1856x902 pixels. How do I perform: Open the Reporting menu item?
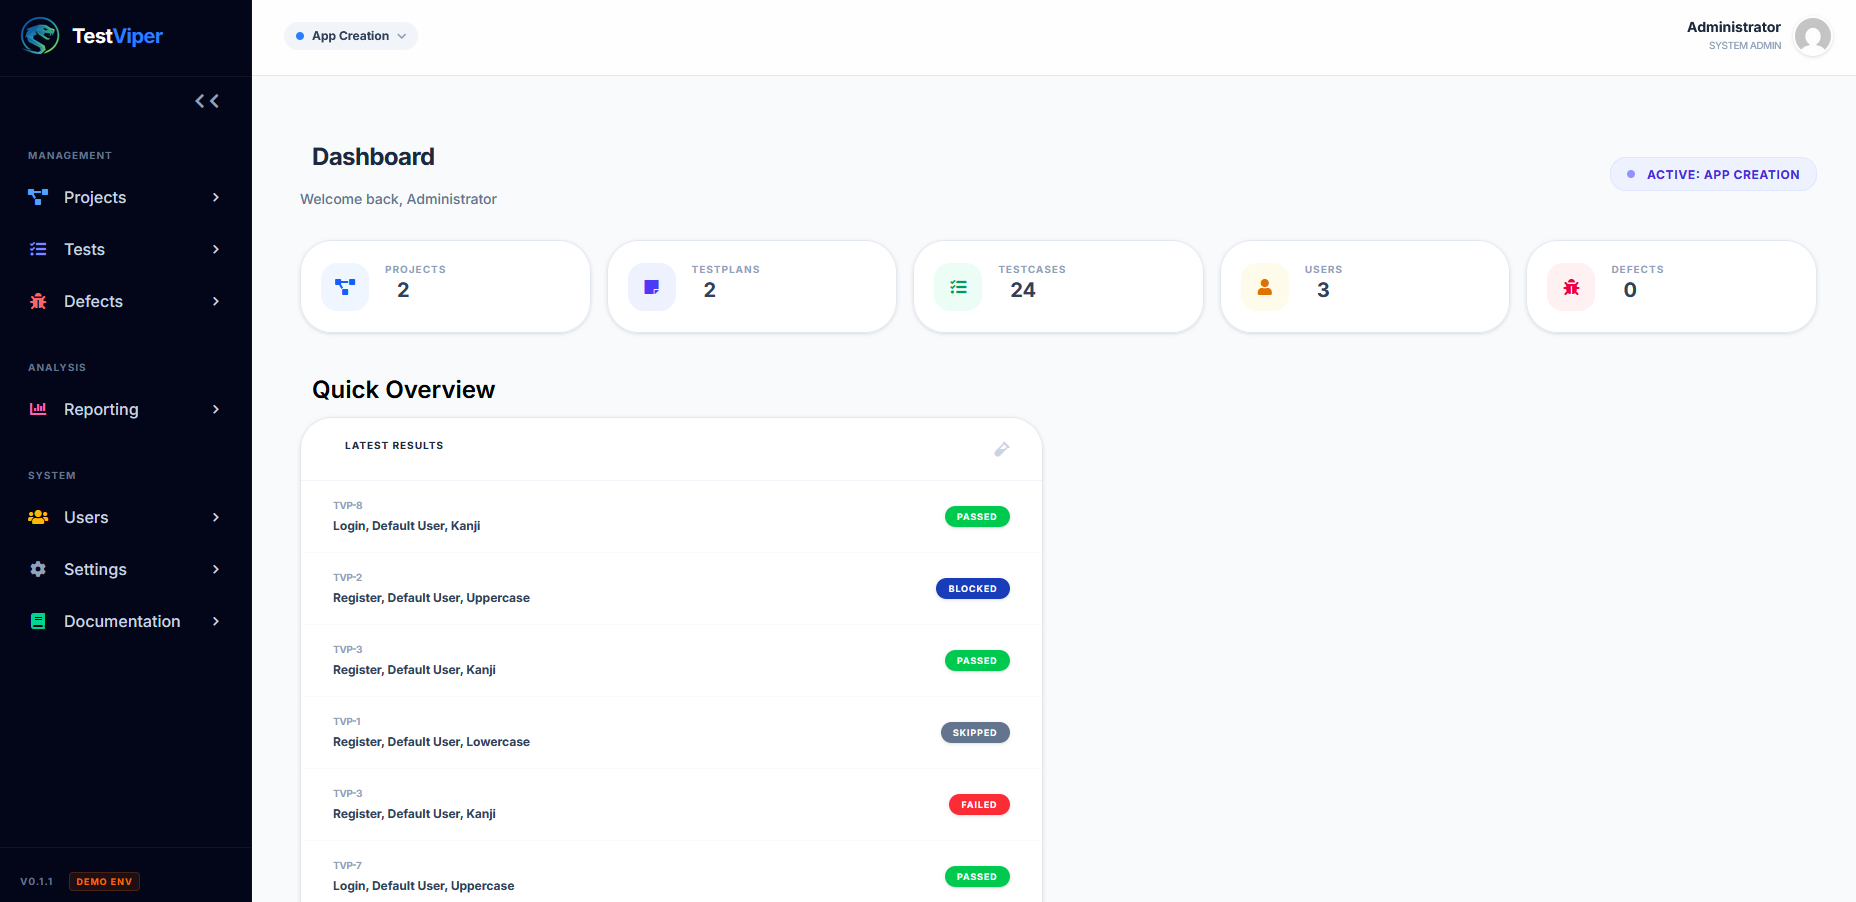point(101,409)
